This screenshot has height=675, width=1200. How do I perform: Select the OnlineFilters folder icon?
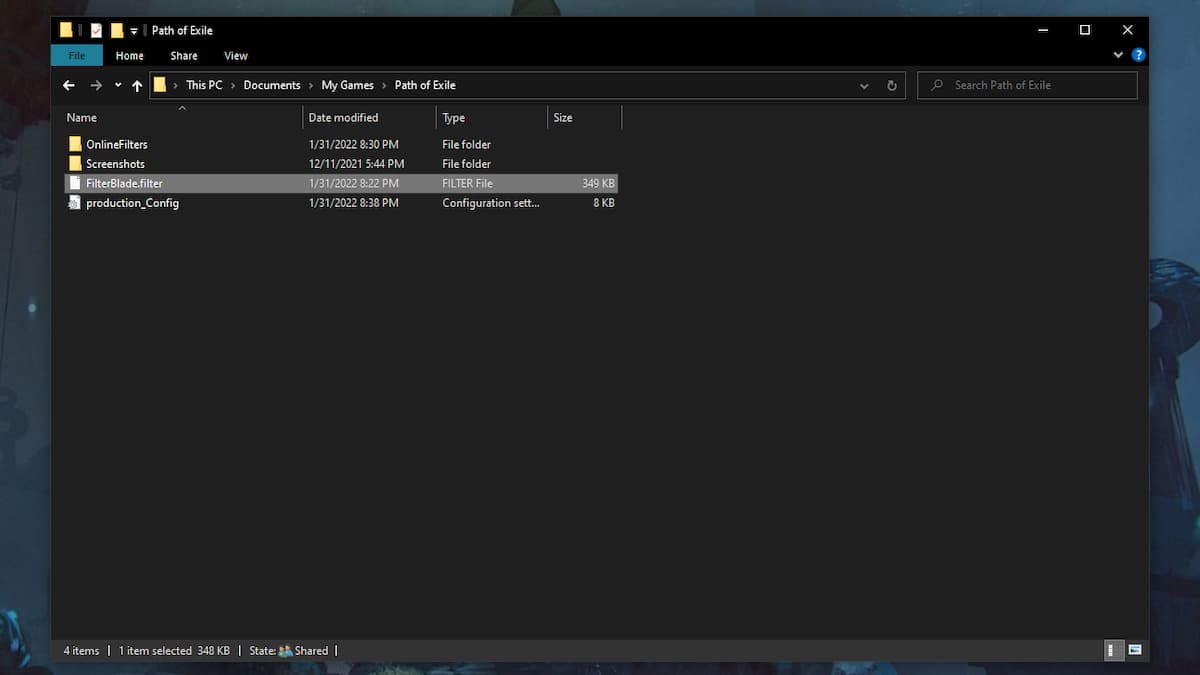click(75, 144)
